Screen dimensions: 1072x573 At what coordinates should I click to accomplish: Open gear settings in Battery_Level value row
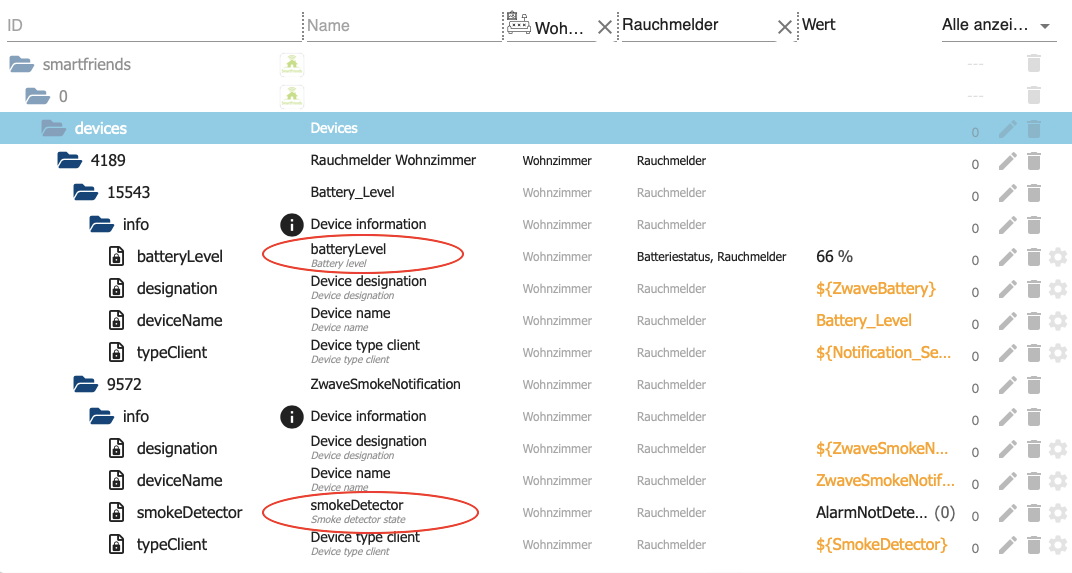(1058, 321)
